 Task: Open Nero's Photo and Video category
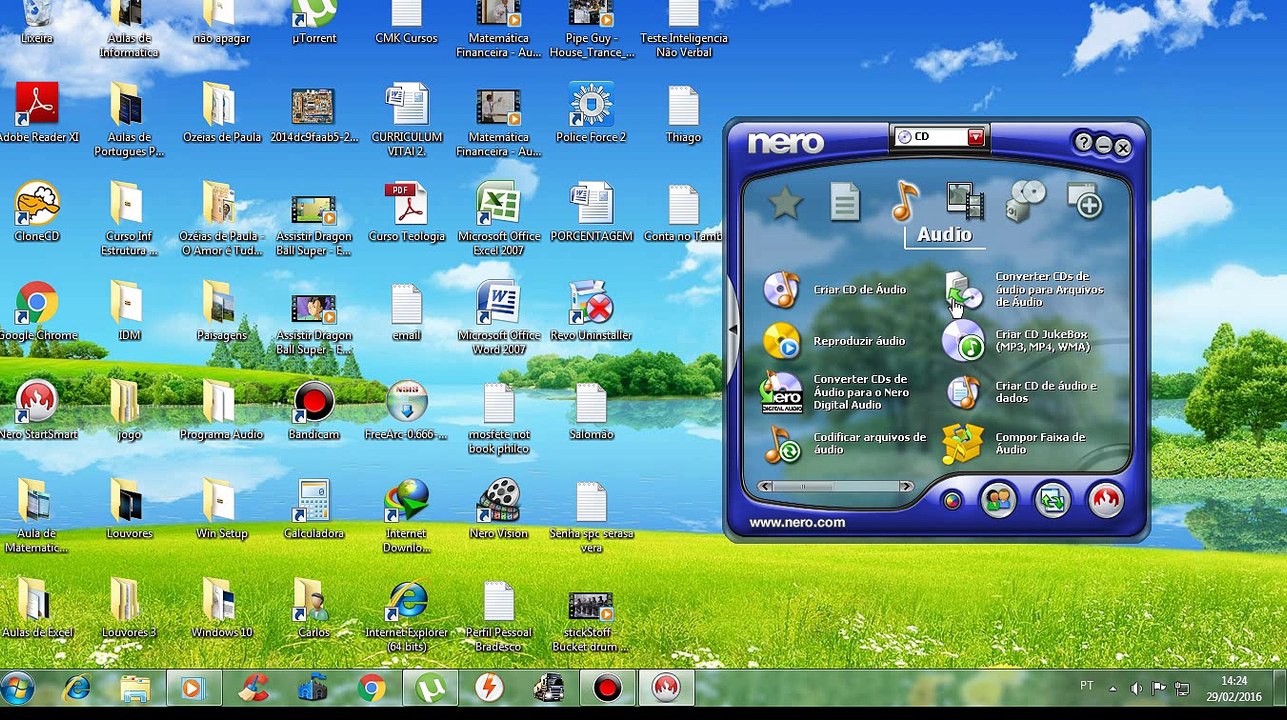coord(965,201)
